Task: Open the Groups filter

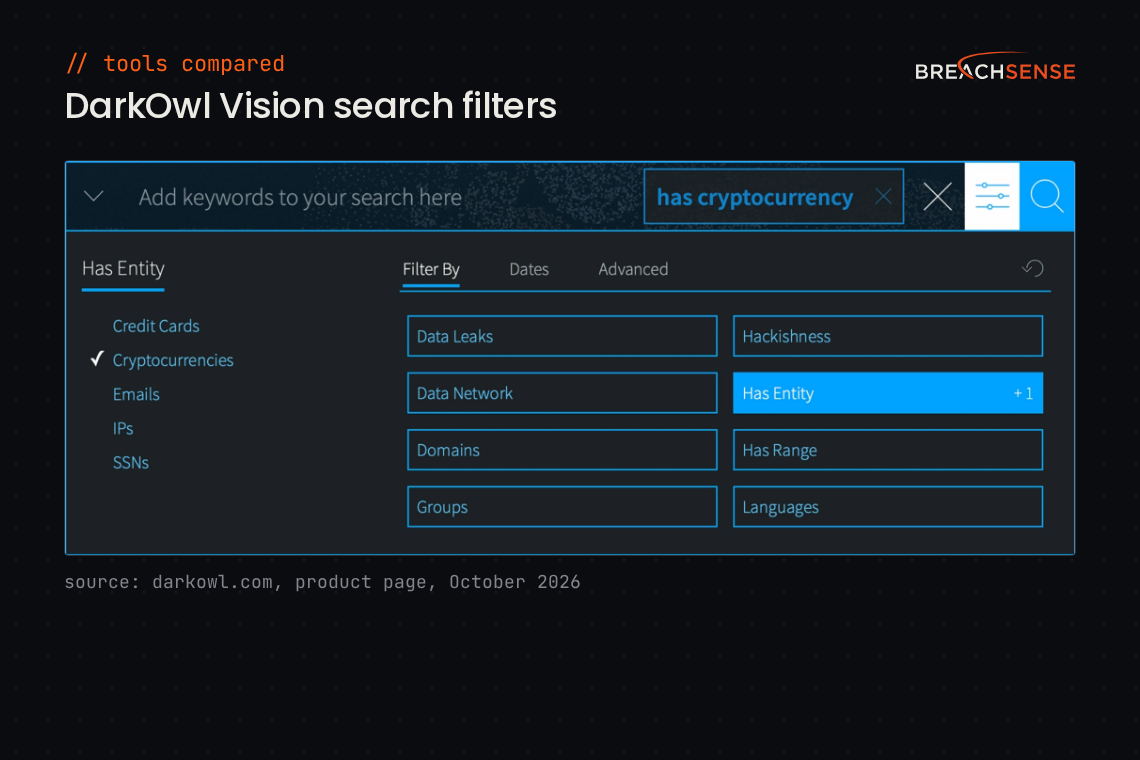Action: pos(562,506)
